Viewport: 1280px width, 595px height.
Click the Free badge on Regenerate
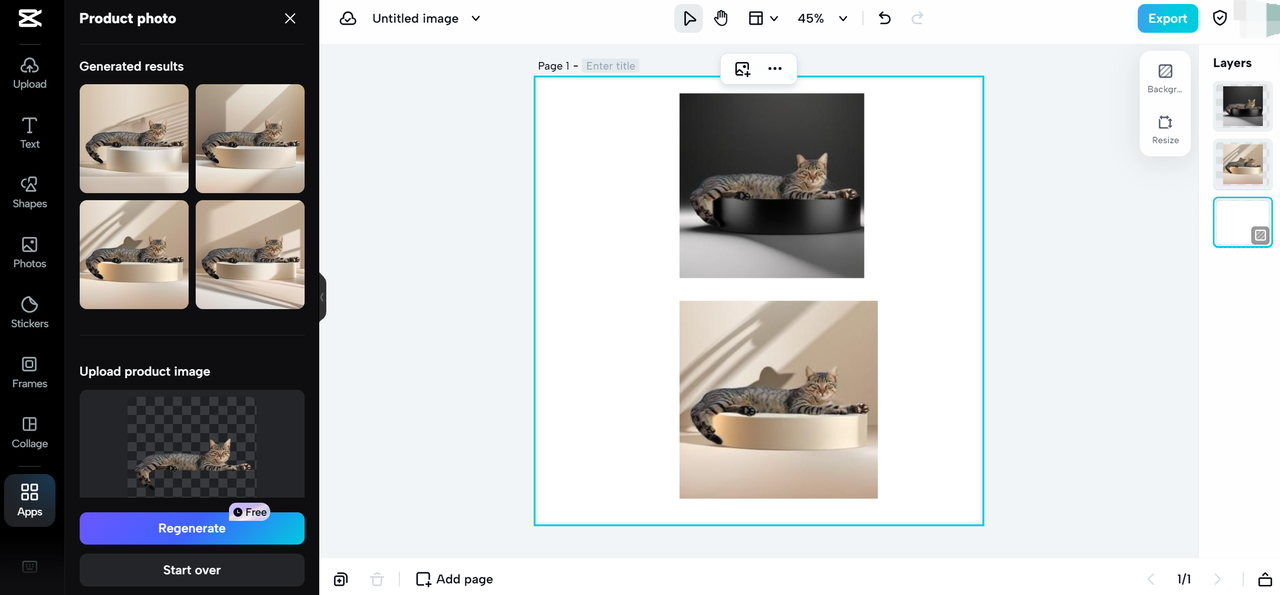click(x=250, y=512)
